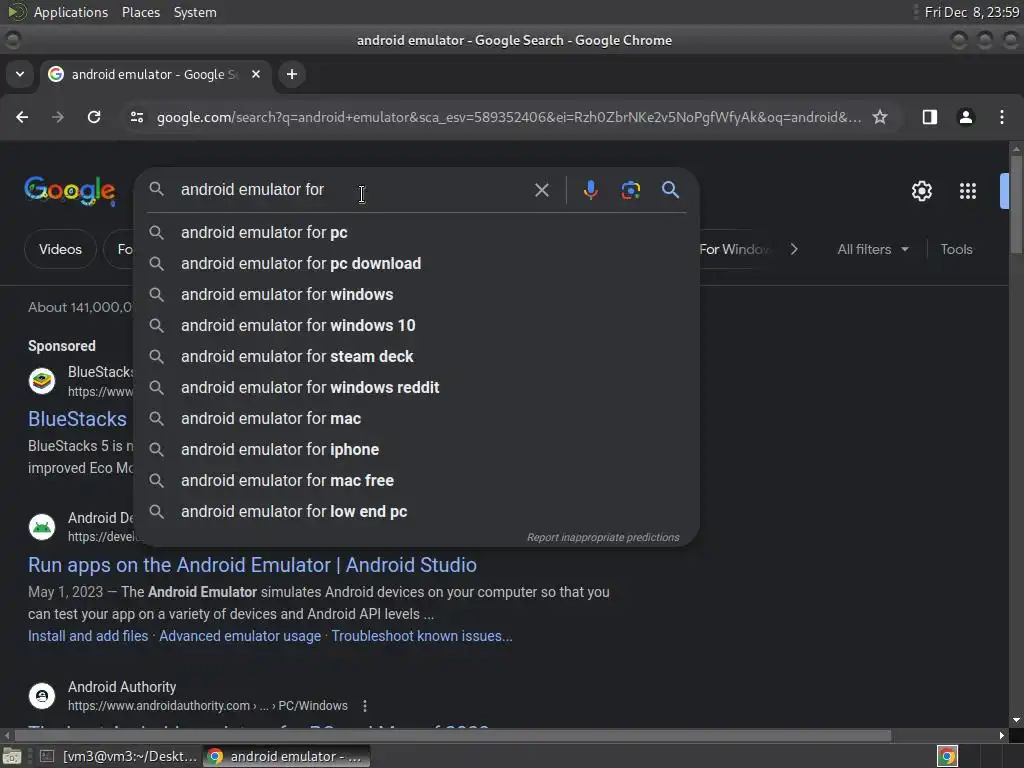Viewport: 1024px width, 768px height.
Task: Choose suggestion 'android emulator for low end pc'
Action: coord(416,511)
